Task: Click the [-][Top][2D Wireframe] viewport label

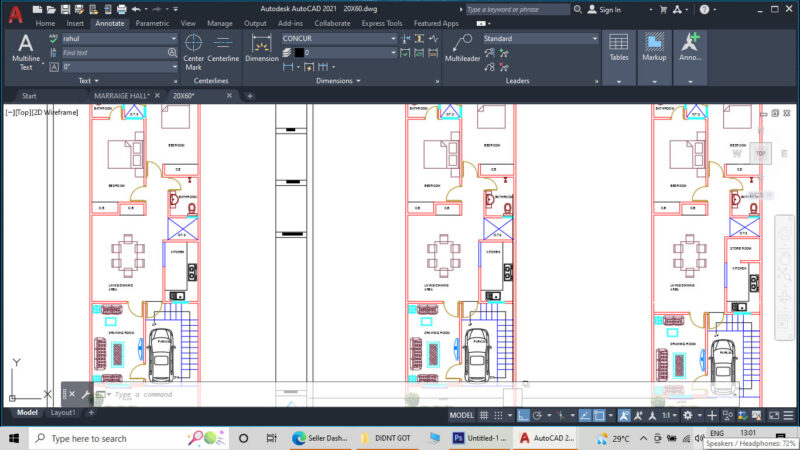Action: 42,112
